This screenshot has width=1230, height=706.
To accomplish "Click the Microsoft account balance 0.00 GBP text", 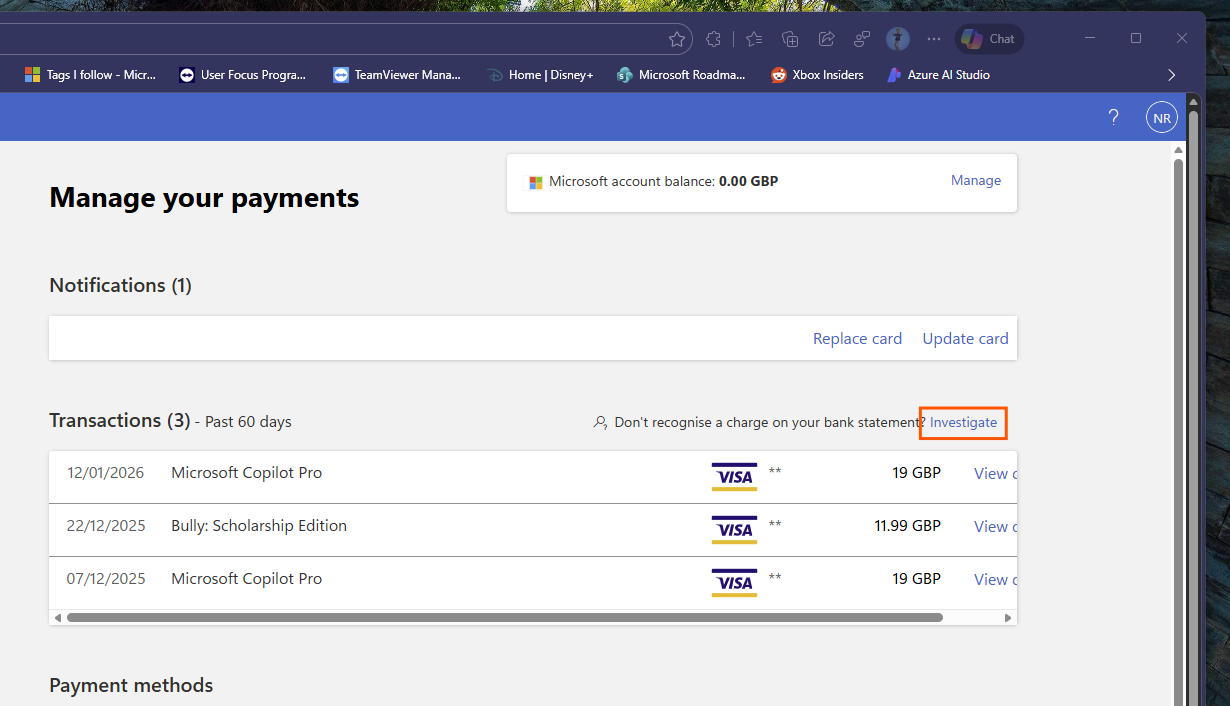I will [x=663, y=182].
